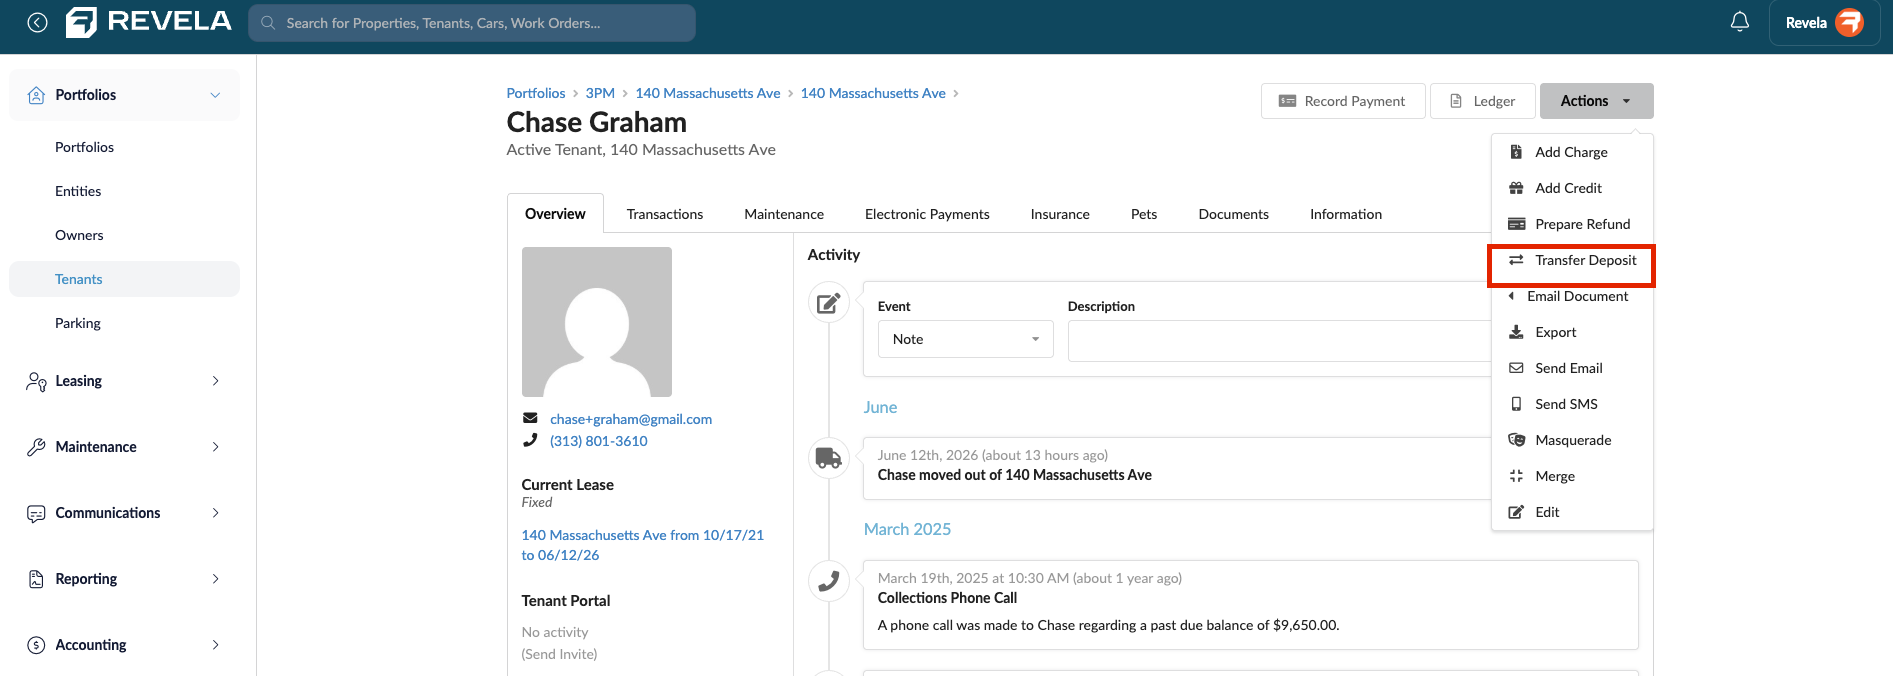
Task: Choose Send SMS from Actions menu
Action: pyautogui.click(x=1571, y=404)
